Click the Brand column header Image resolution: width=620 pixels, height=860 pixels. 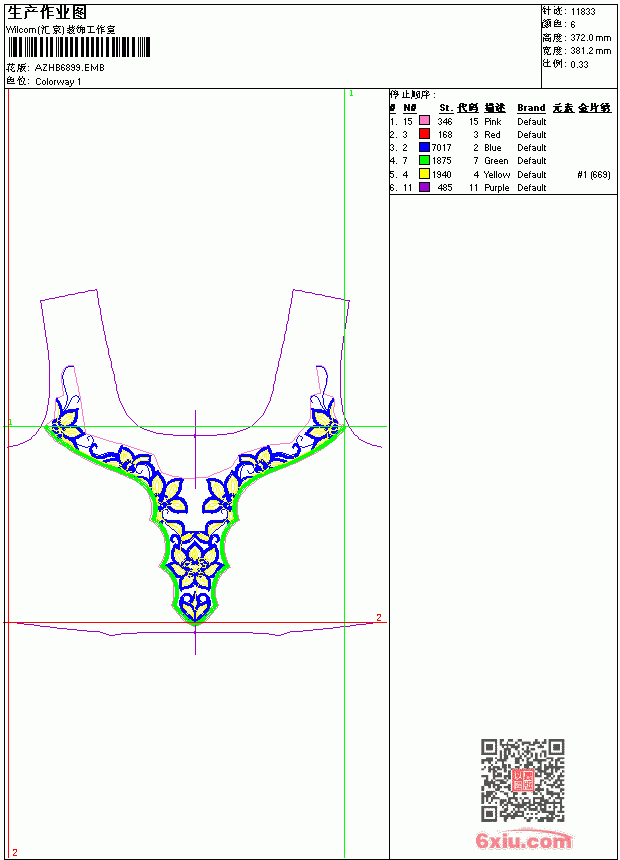(531, 108)
